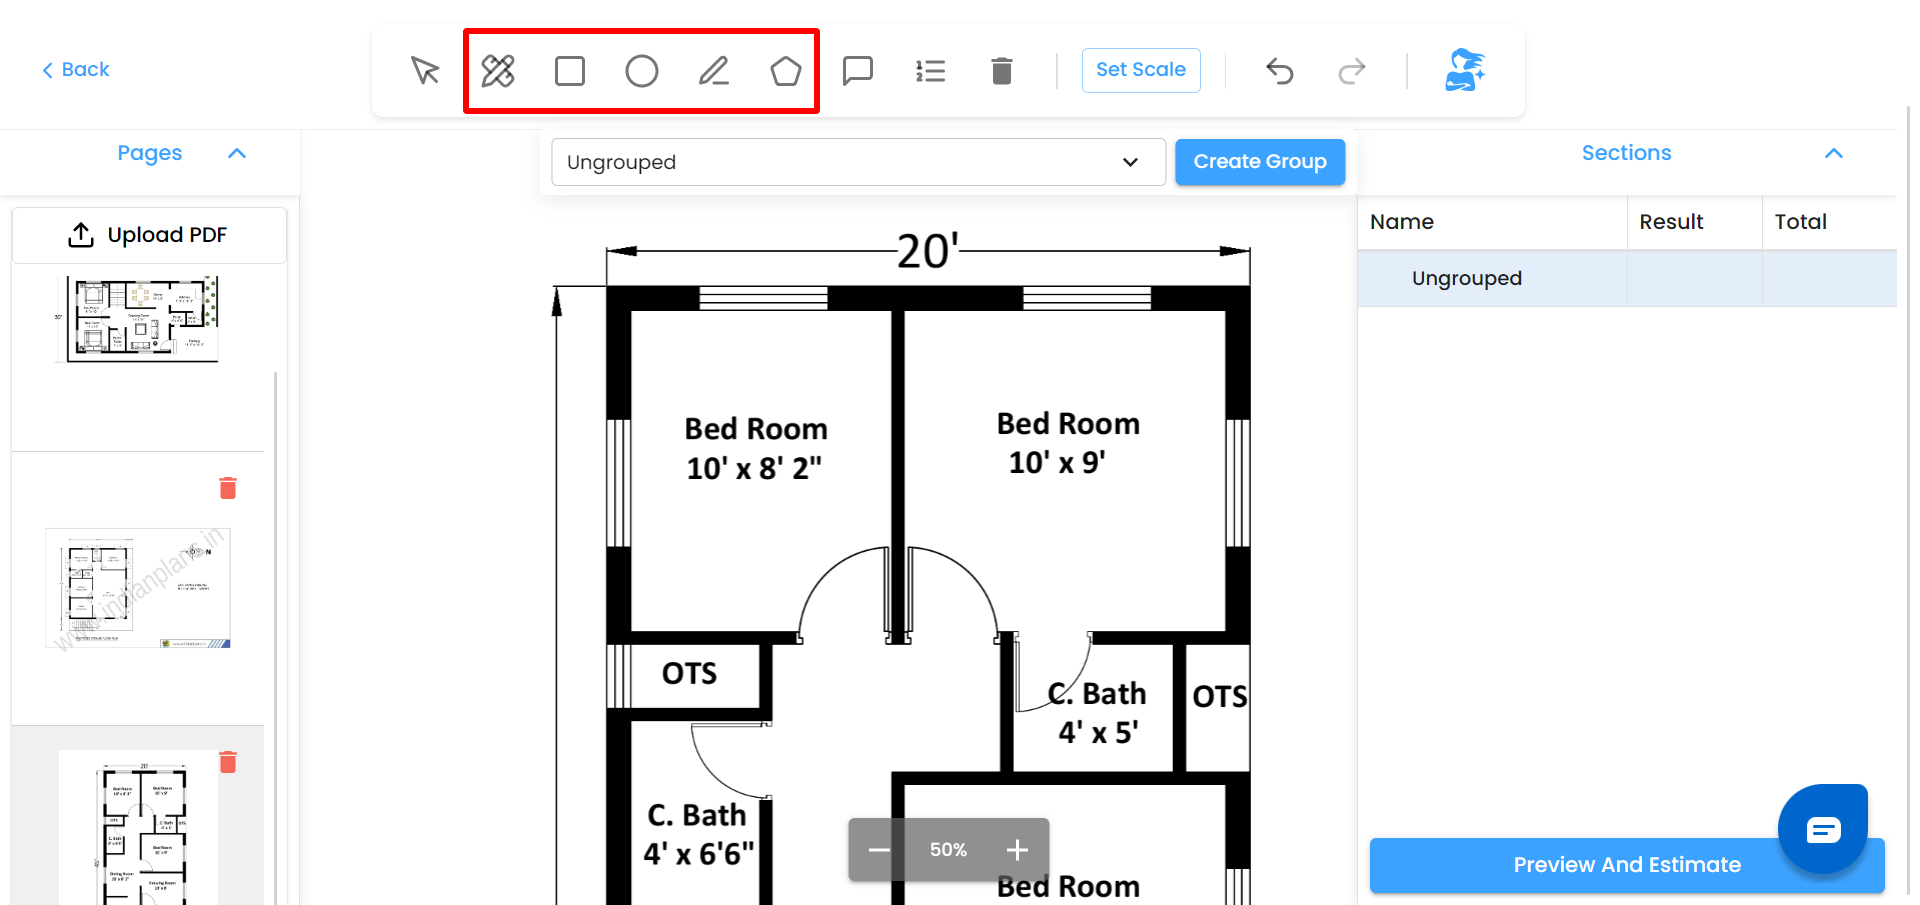Select the polygon drawing tool
The height and width of the screenshot is (905, 1920).
point(786,71)
